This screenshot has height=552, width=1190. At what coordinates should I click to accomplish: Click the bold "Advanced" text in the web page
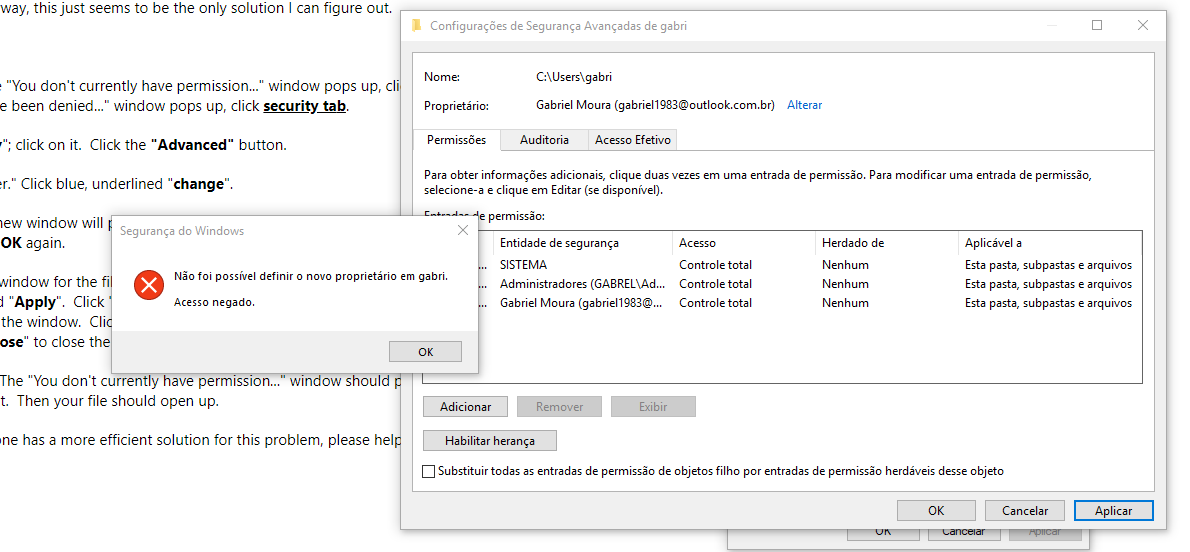(x=193, y=145)
